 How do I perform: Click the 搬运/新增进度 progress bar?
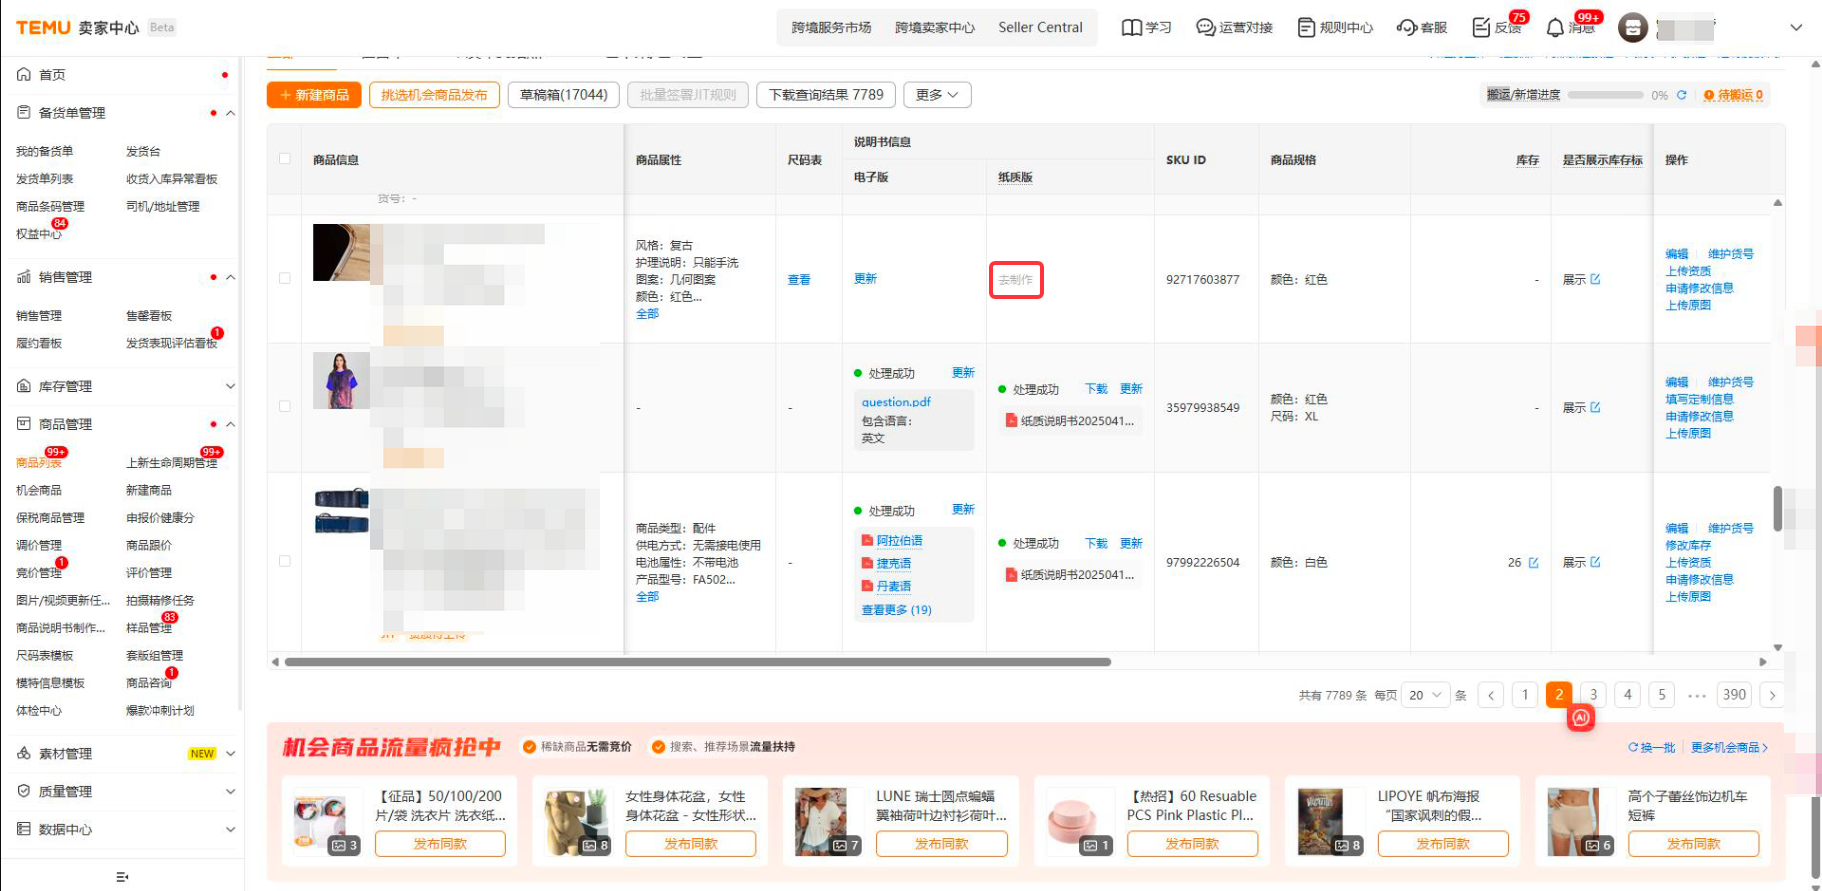(1605, 95)
